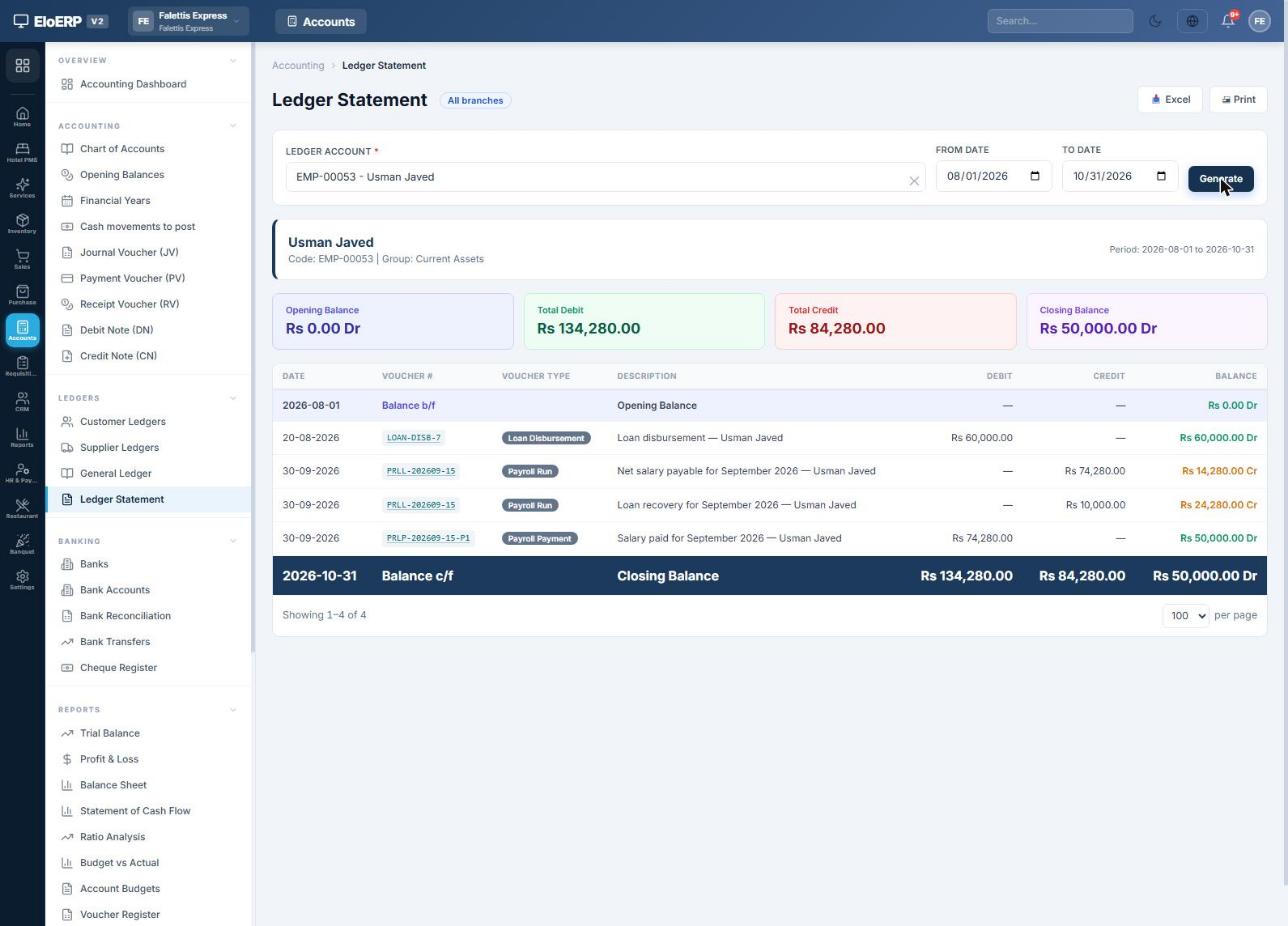Select the All branches badge

point(475,101)
